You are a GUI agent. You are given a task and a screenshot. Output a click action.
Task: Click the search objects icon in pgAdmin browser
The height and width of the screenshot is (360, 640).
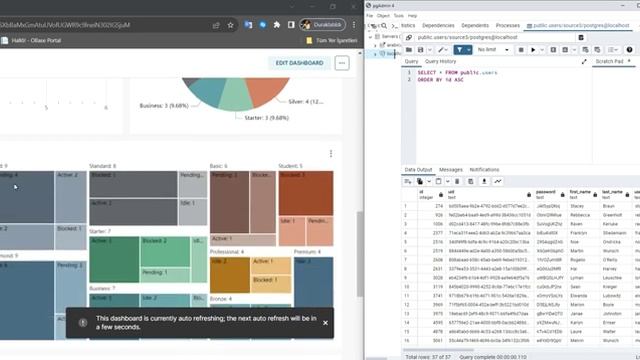click(x=384, y=26)
